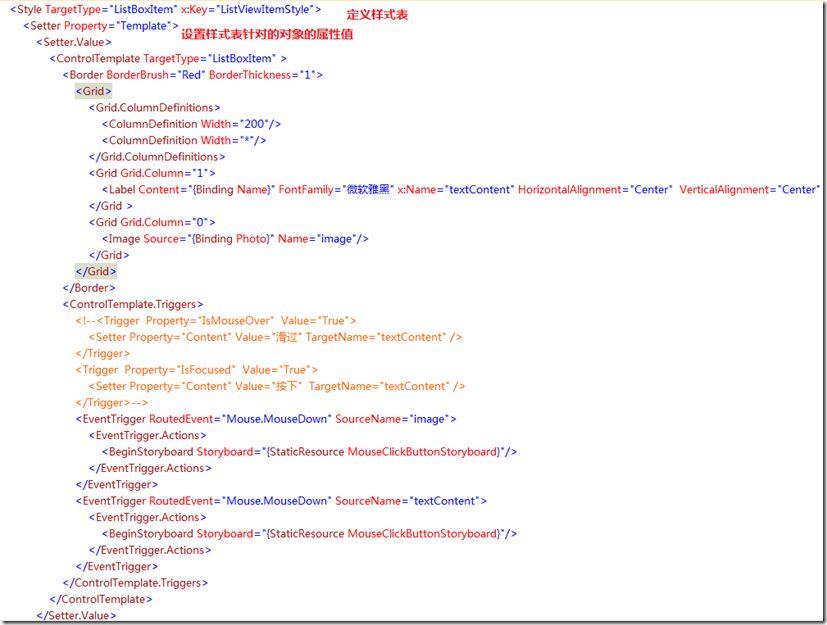Click the Setter Property="Template" line
This screenshot has width=827, height=625.
(101, 26)
